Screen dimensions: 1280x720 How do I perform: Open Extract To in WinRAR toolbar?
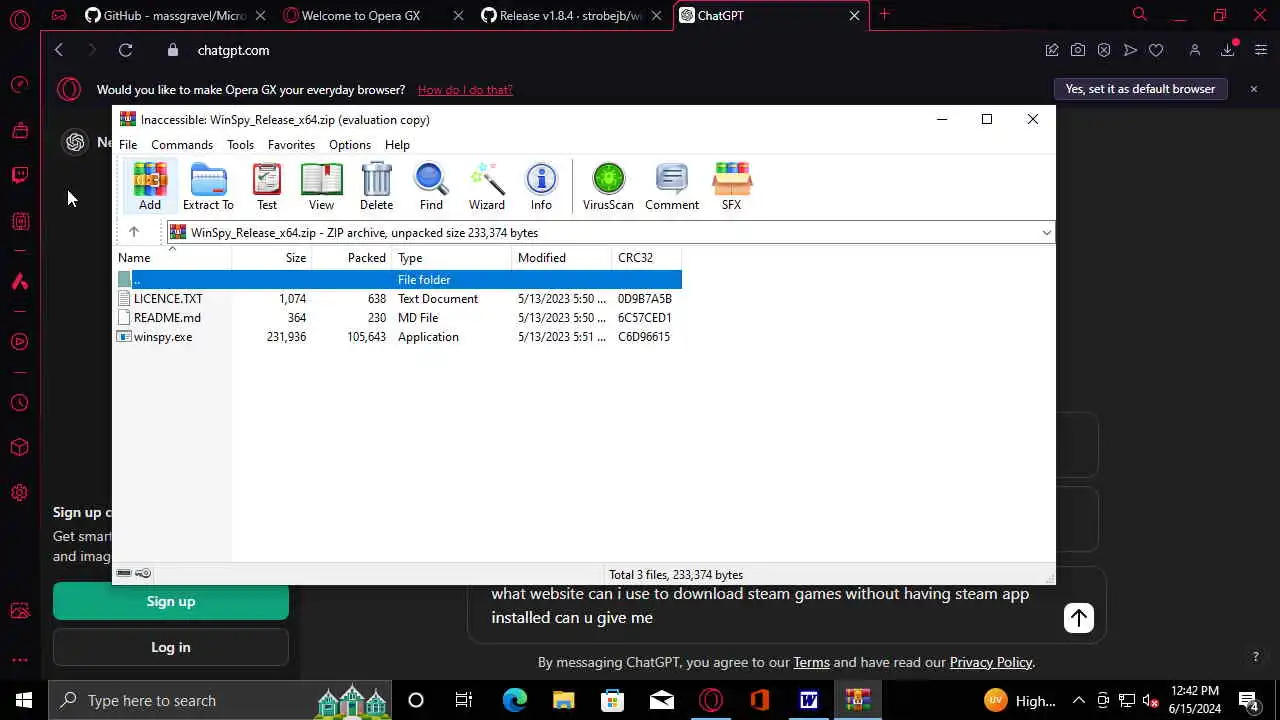click(x=208, y=186)
